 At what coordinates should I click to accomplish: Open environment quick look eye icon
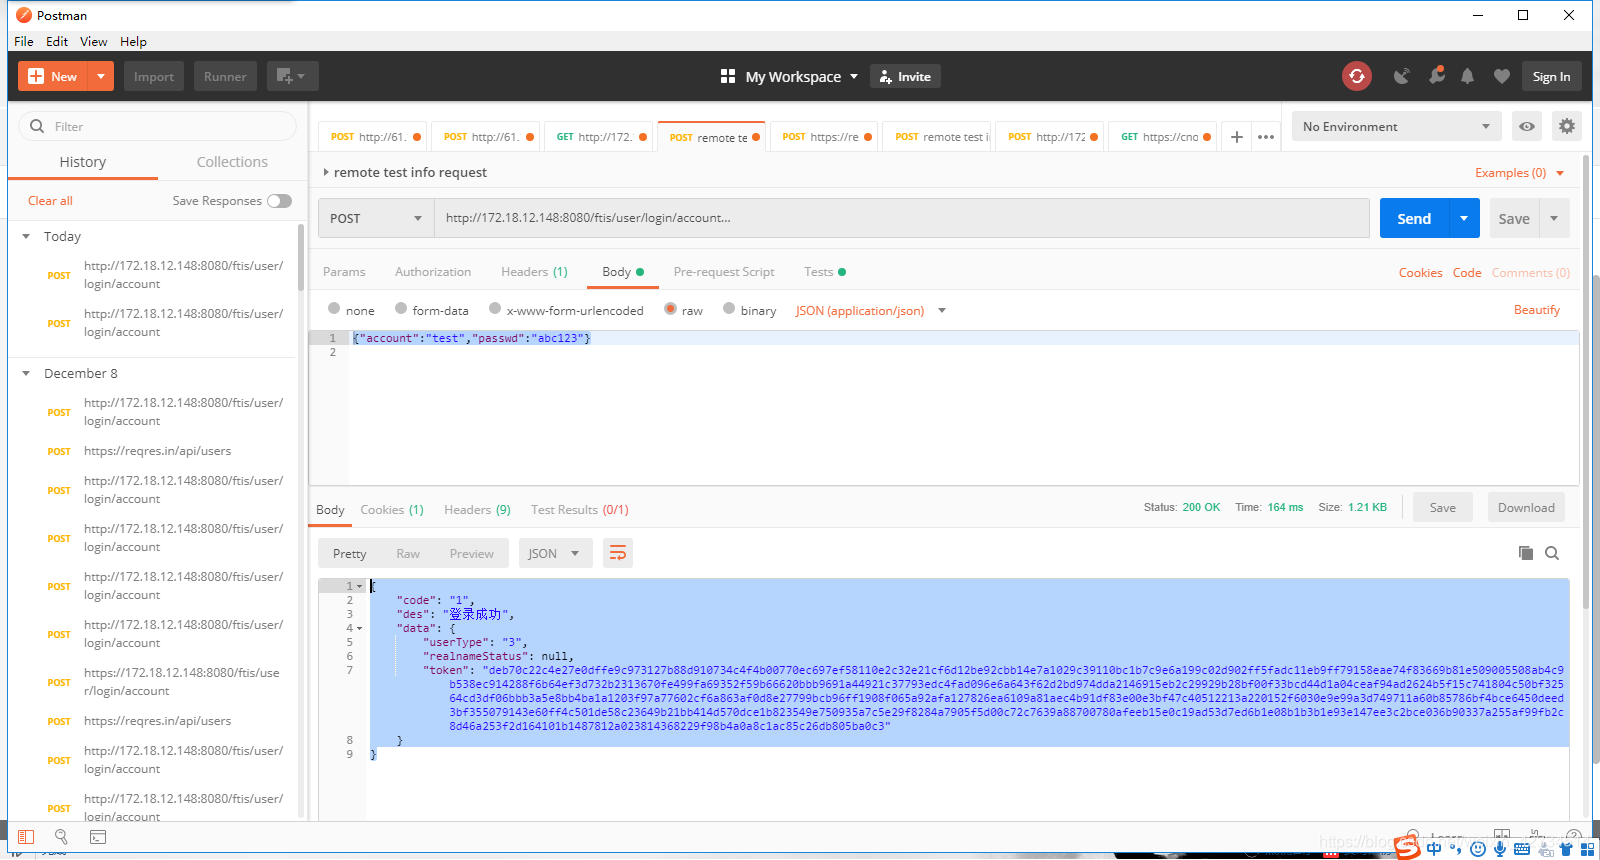[x=1527, y=126]
